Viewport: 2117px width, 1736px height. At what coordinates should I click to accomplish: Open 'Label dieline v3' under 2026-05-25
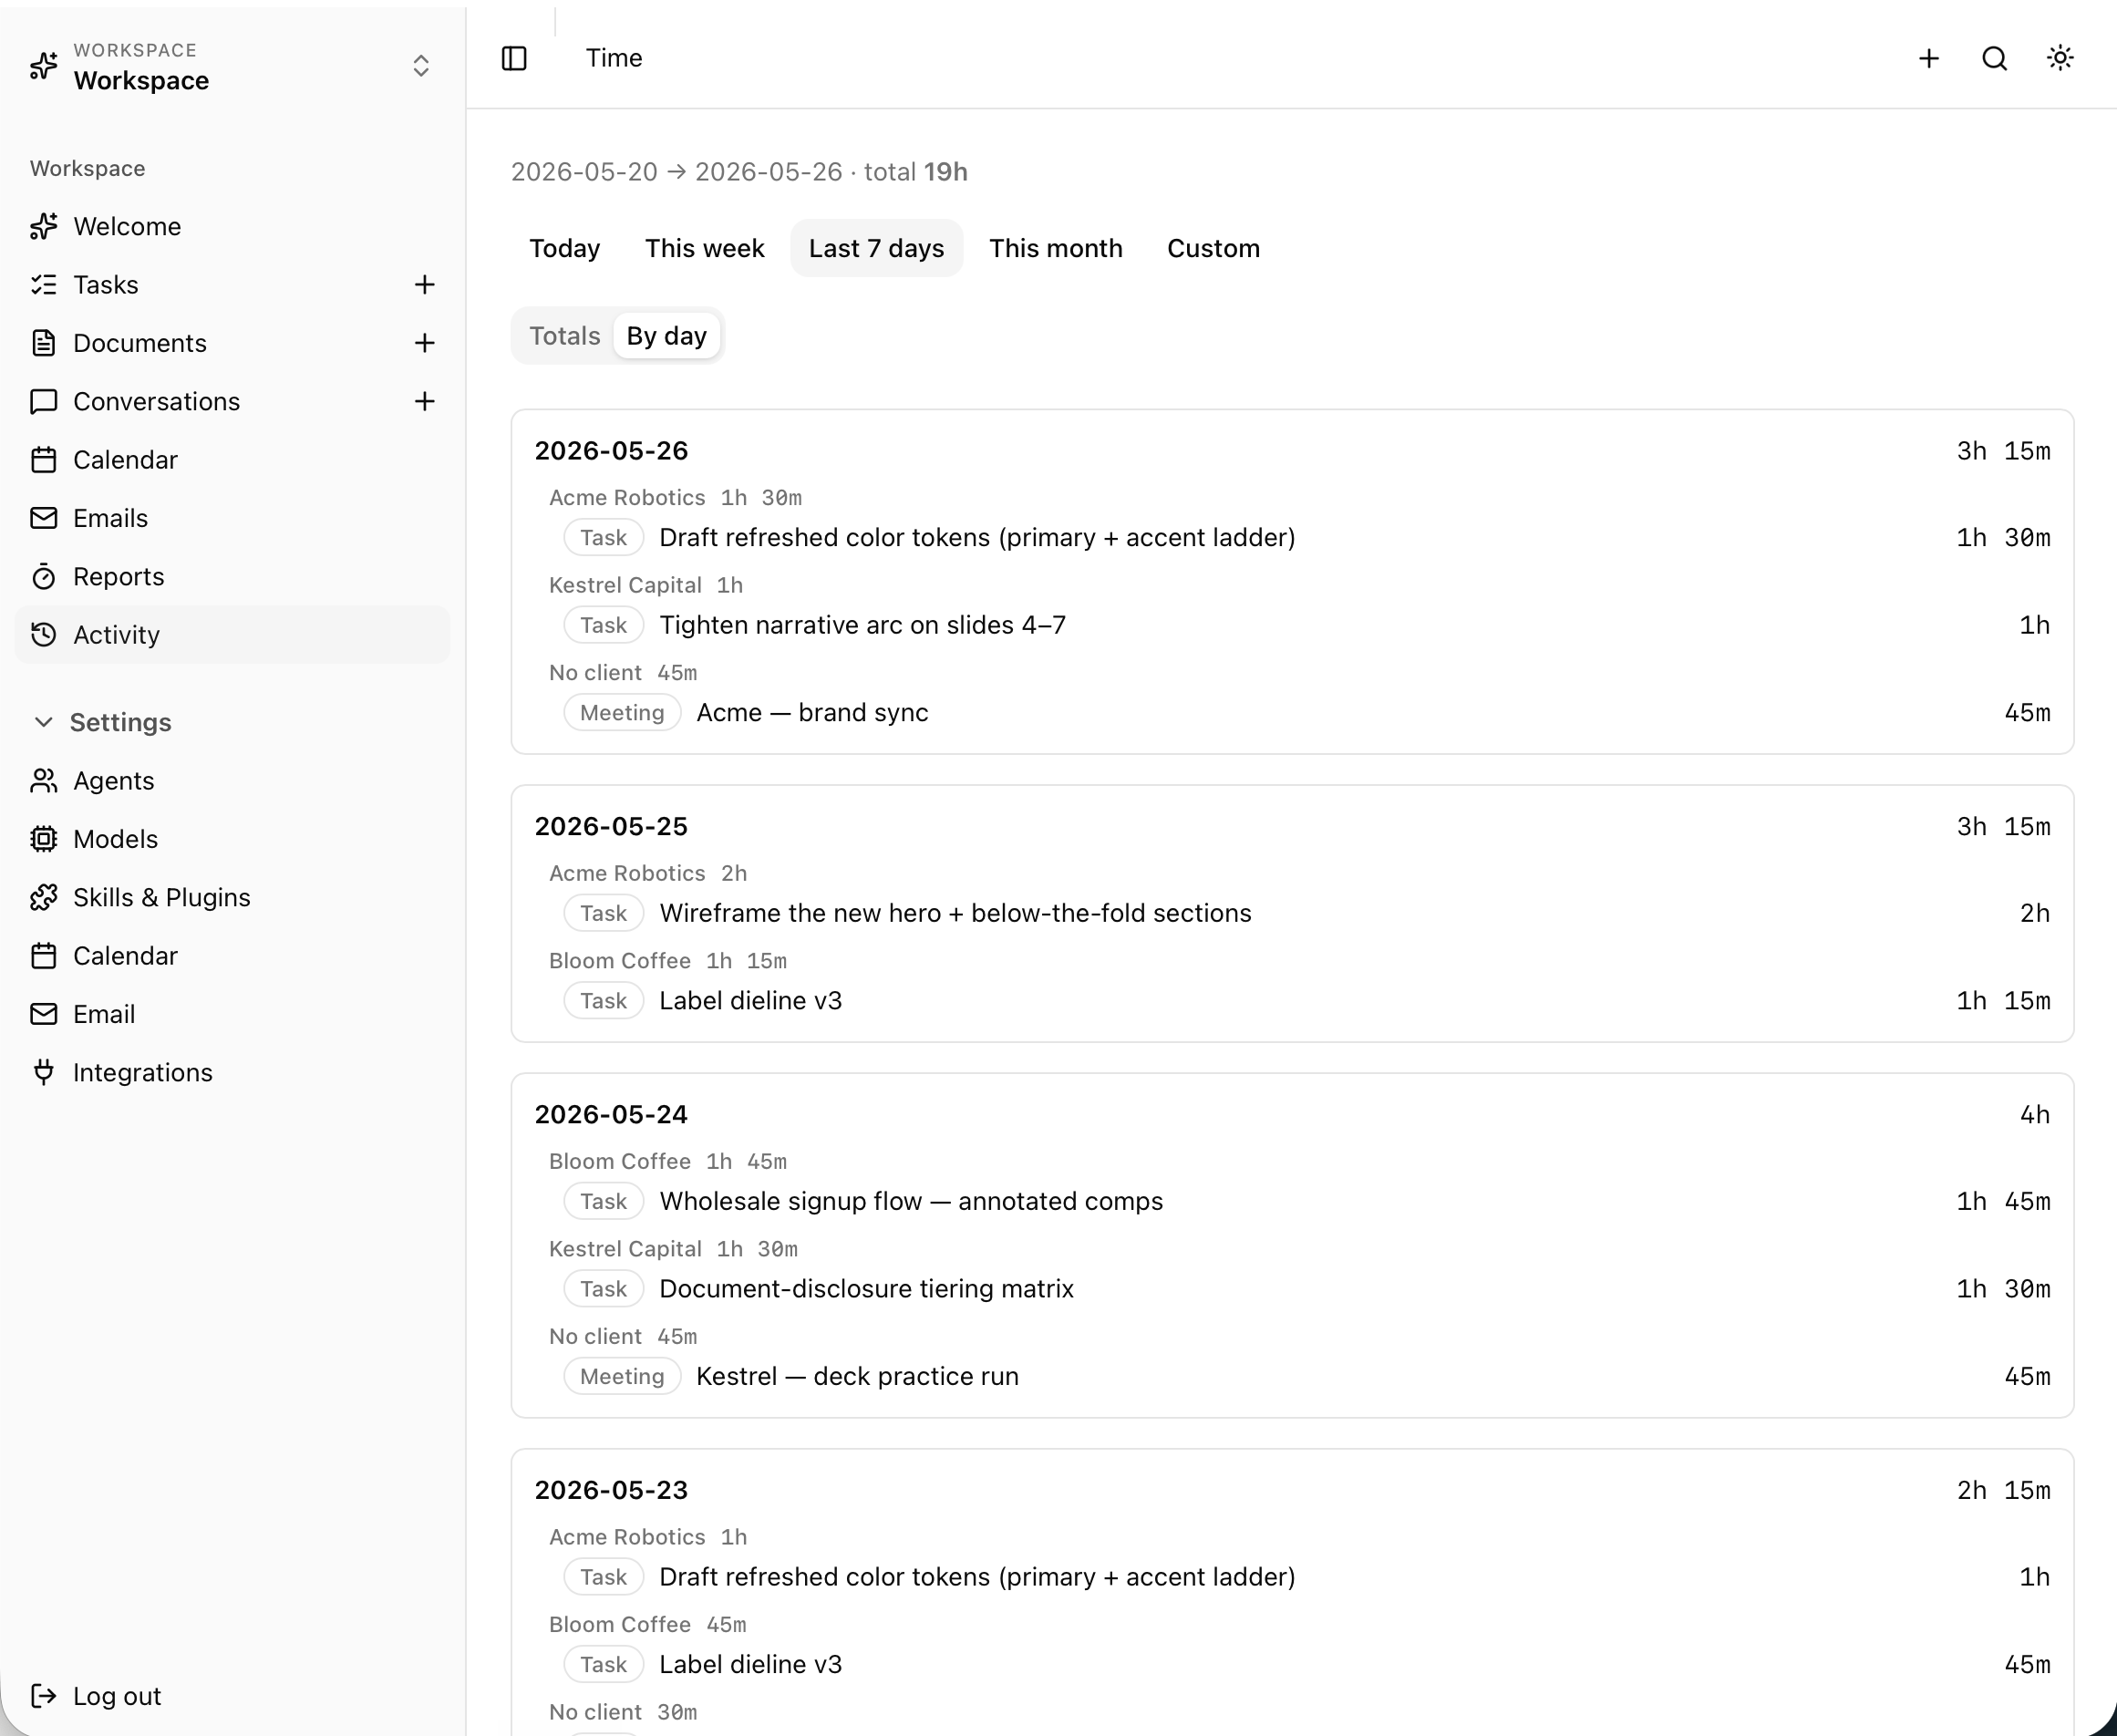coord(750,1001)
